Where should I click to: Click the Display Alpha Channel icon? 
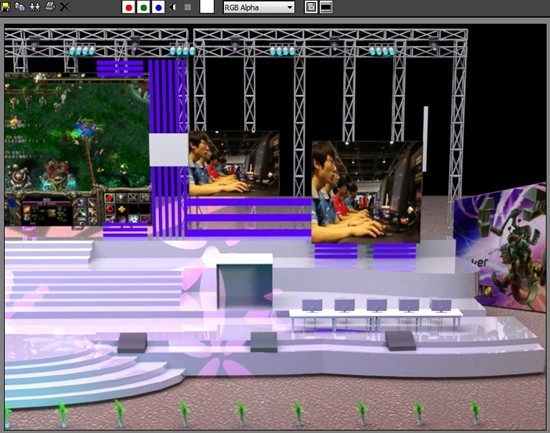tap(173, 7)
